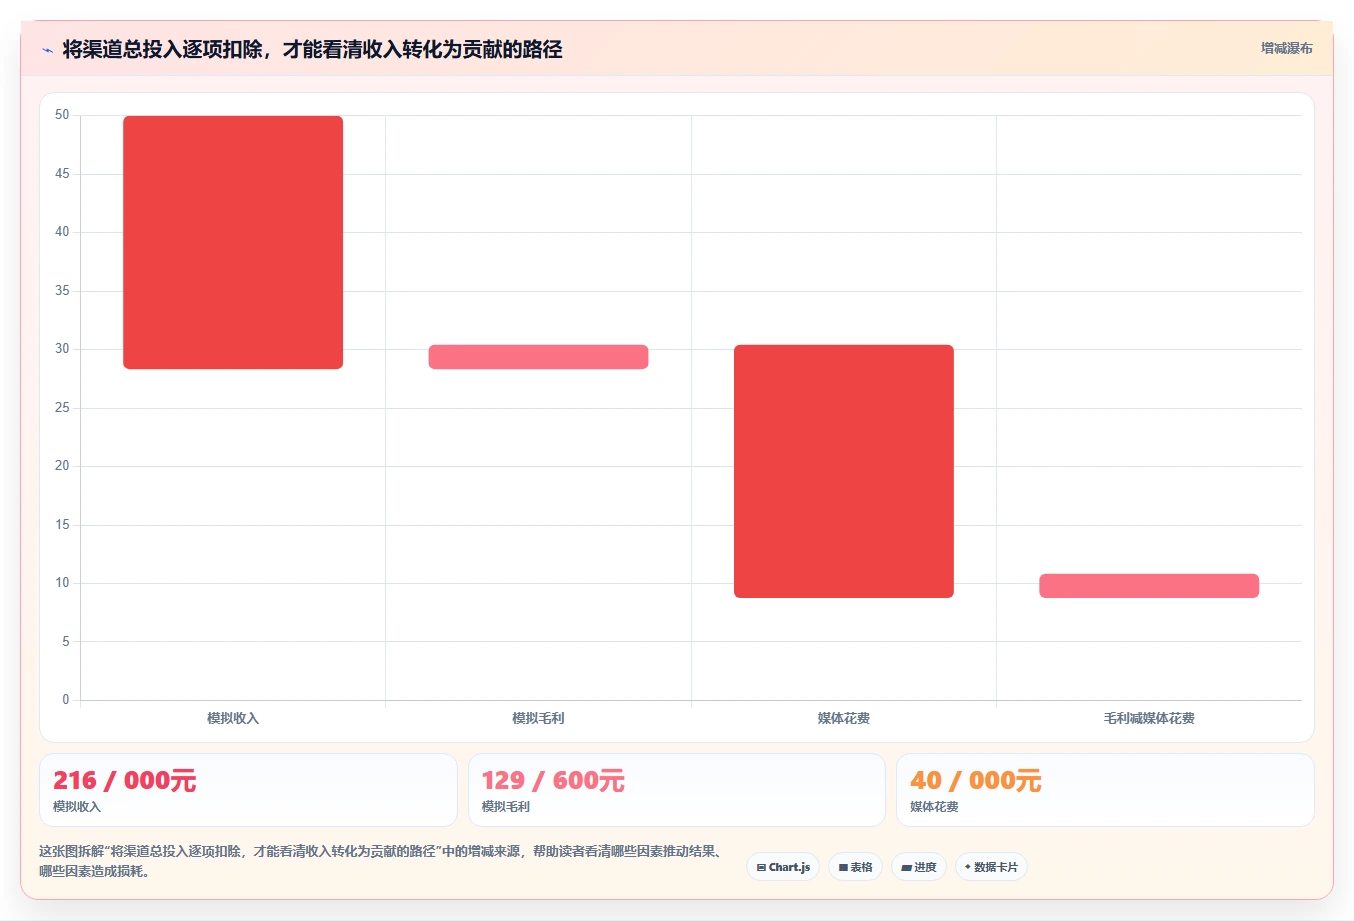Image resolution: width=1354 pixels, height=921 pixels.
Task: Select the 模拟毛利 pink bar
Action: click(x=538, y=357)
